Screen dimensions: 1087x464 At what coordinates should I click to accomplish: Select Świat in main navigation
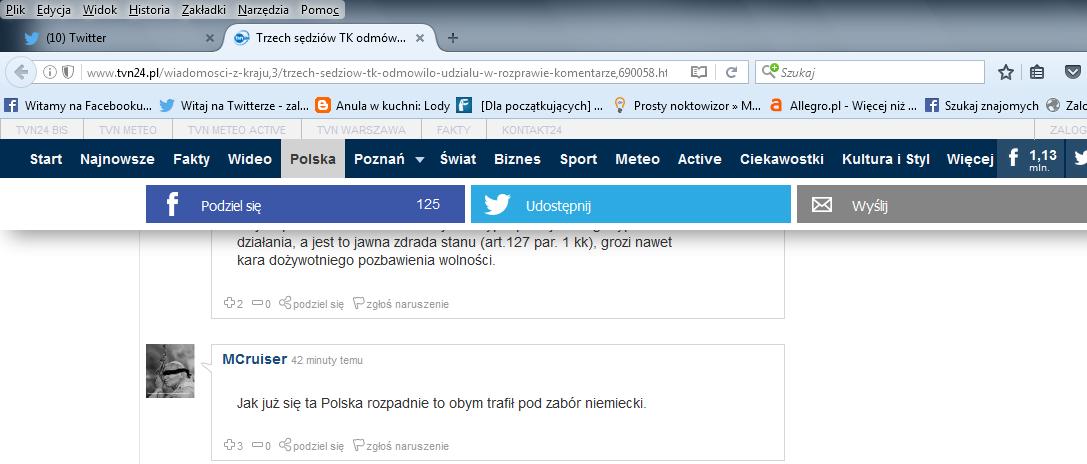click(458, 159)
